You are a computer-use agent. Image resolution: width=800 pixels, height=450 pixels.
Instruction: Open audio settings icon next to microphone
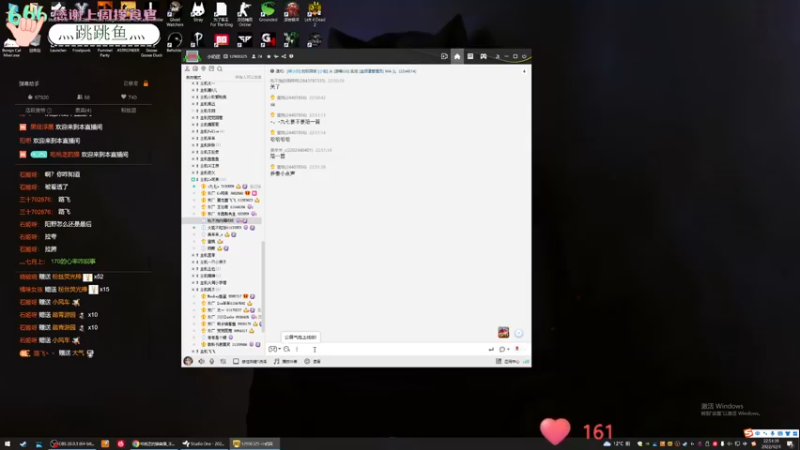tap(223, 361)
